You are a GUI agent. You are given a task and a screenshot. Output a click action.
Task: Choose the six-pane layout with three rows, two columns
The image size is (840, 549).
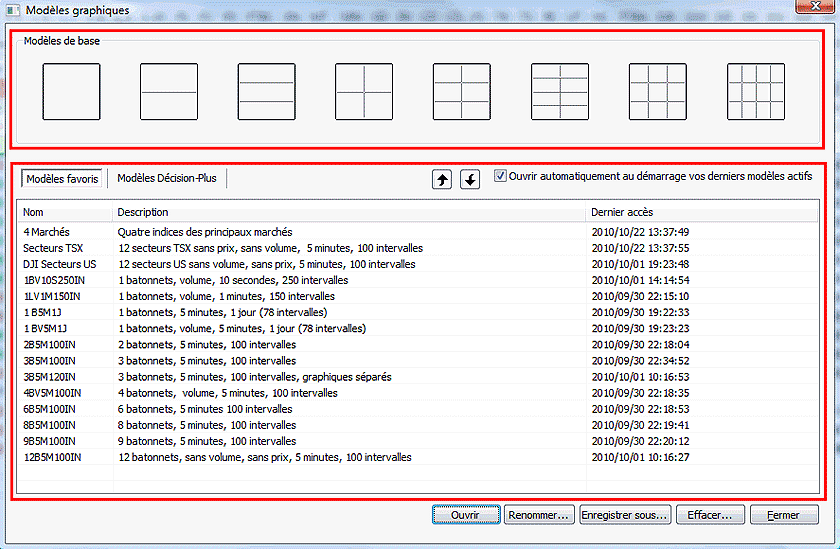pyautogui.click(x=462, y=92)
